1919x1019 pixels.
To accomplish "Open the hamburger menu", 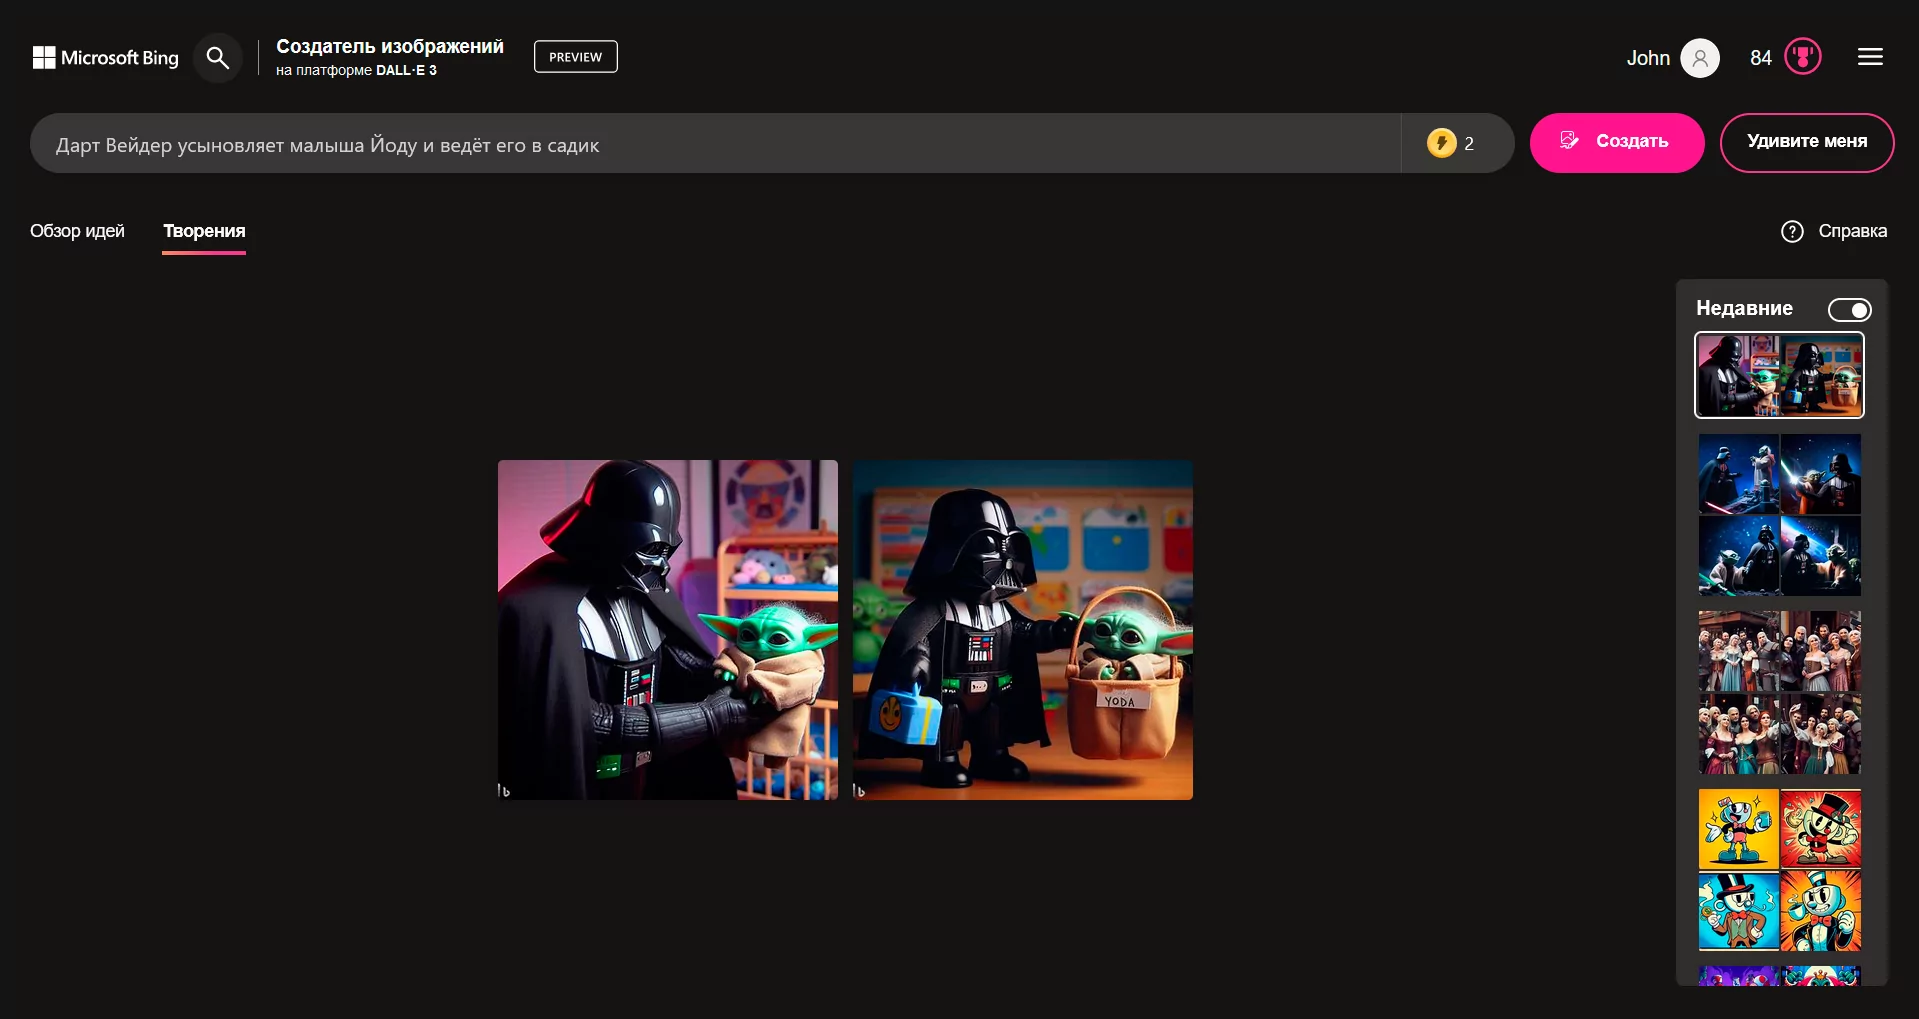I will coord(1870,57).
